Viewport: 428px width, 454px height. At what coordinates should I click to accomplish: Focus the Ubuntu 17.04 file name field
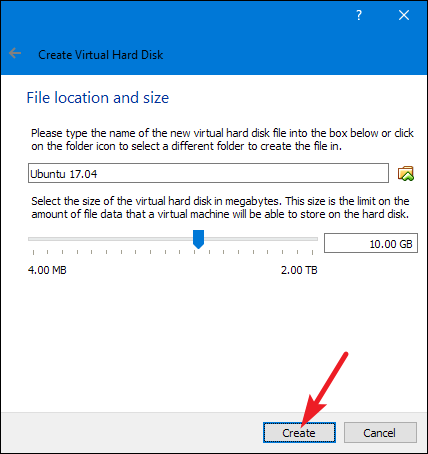coord(208,173)
